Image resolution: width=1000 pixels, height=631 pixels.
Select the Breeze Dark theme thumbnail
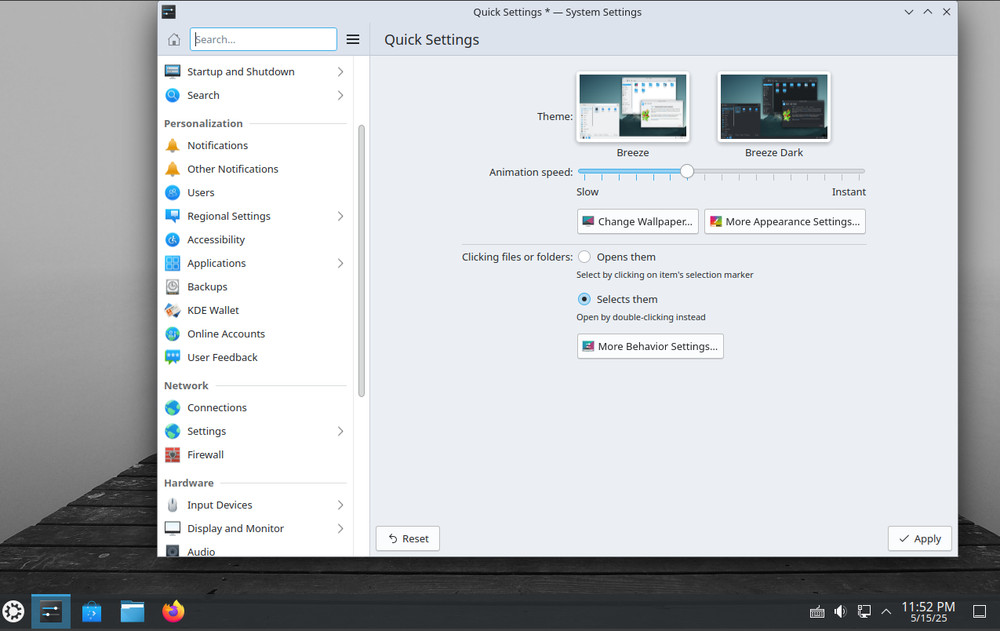click(x=774, y=107)
